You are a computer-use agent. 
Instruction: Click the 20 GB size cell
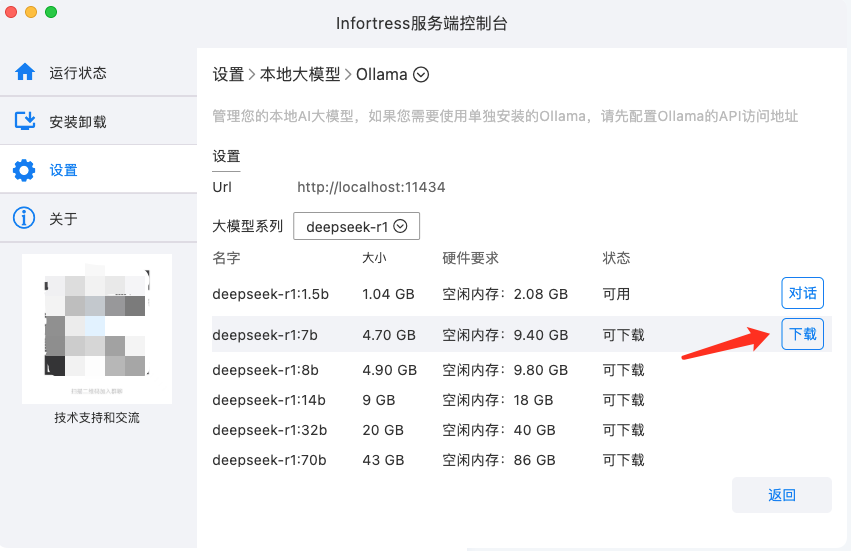[383, 430]
